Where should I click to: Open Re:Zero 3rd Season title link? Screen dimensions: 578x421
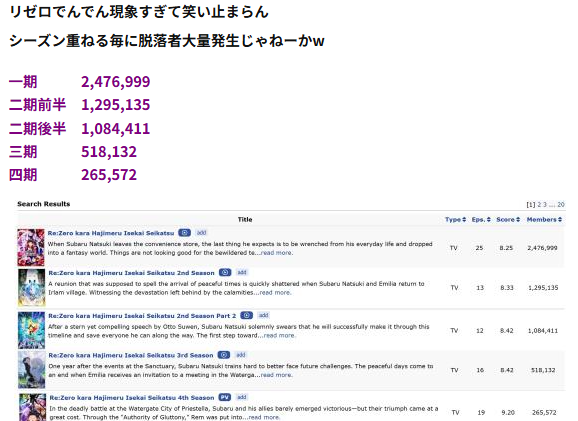(x=131, y=355)
